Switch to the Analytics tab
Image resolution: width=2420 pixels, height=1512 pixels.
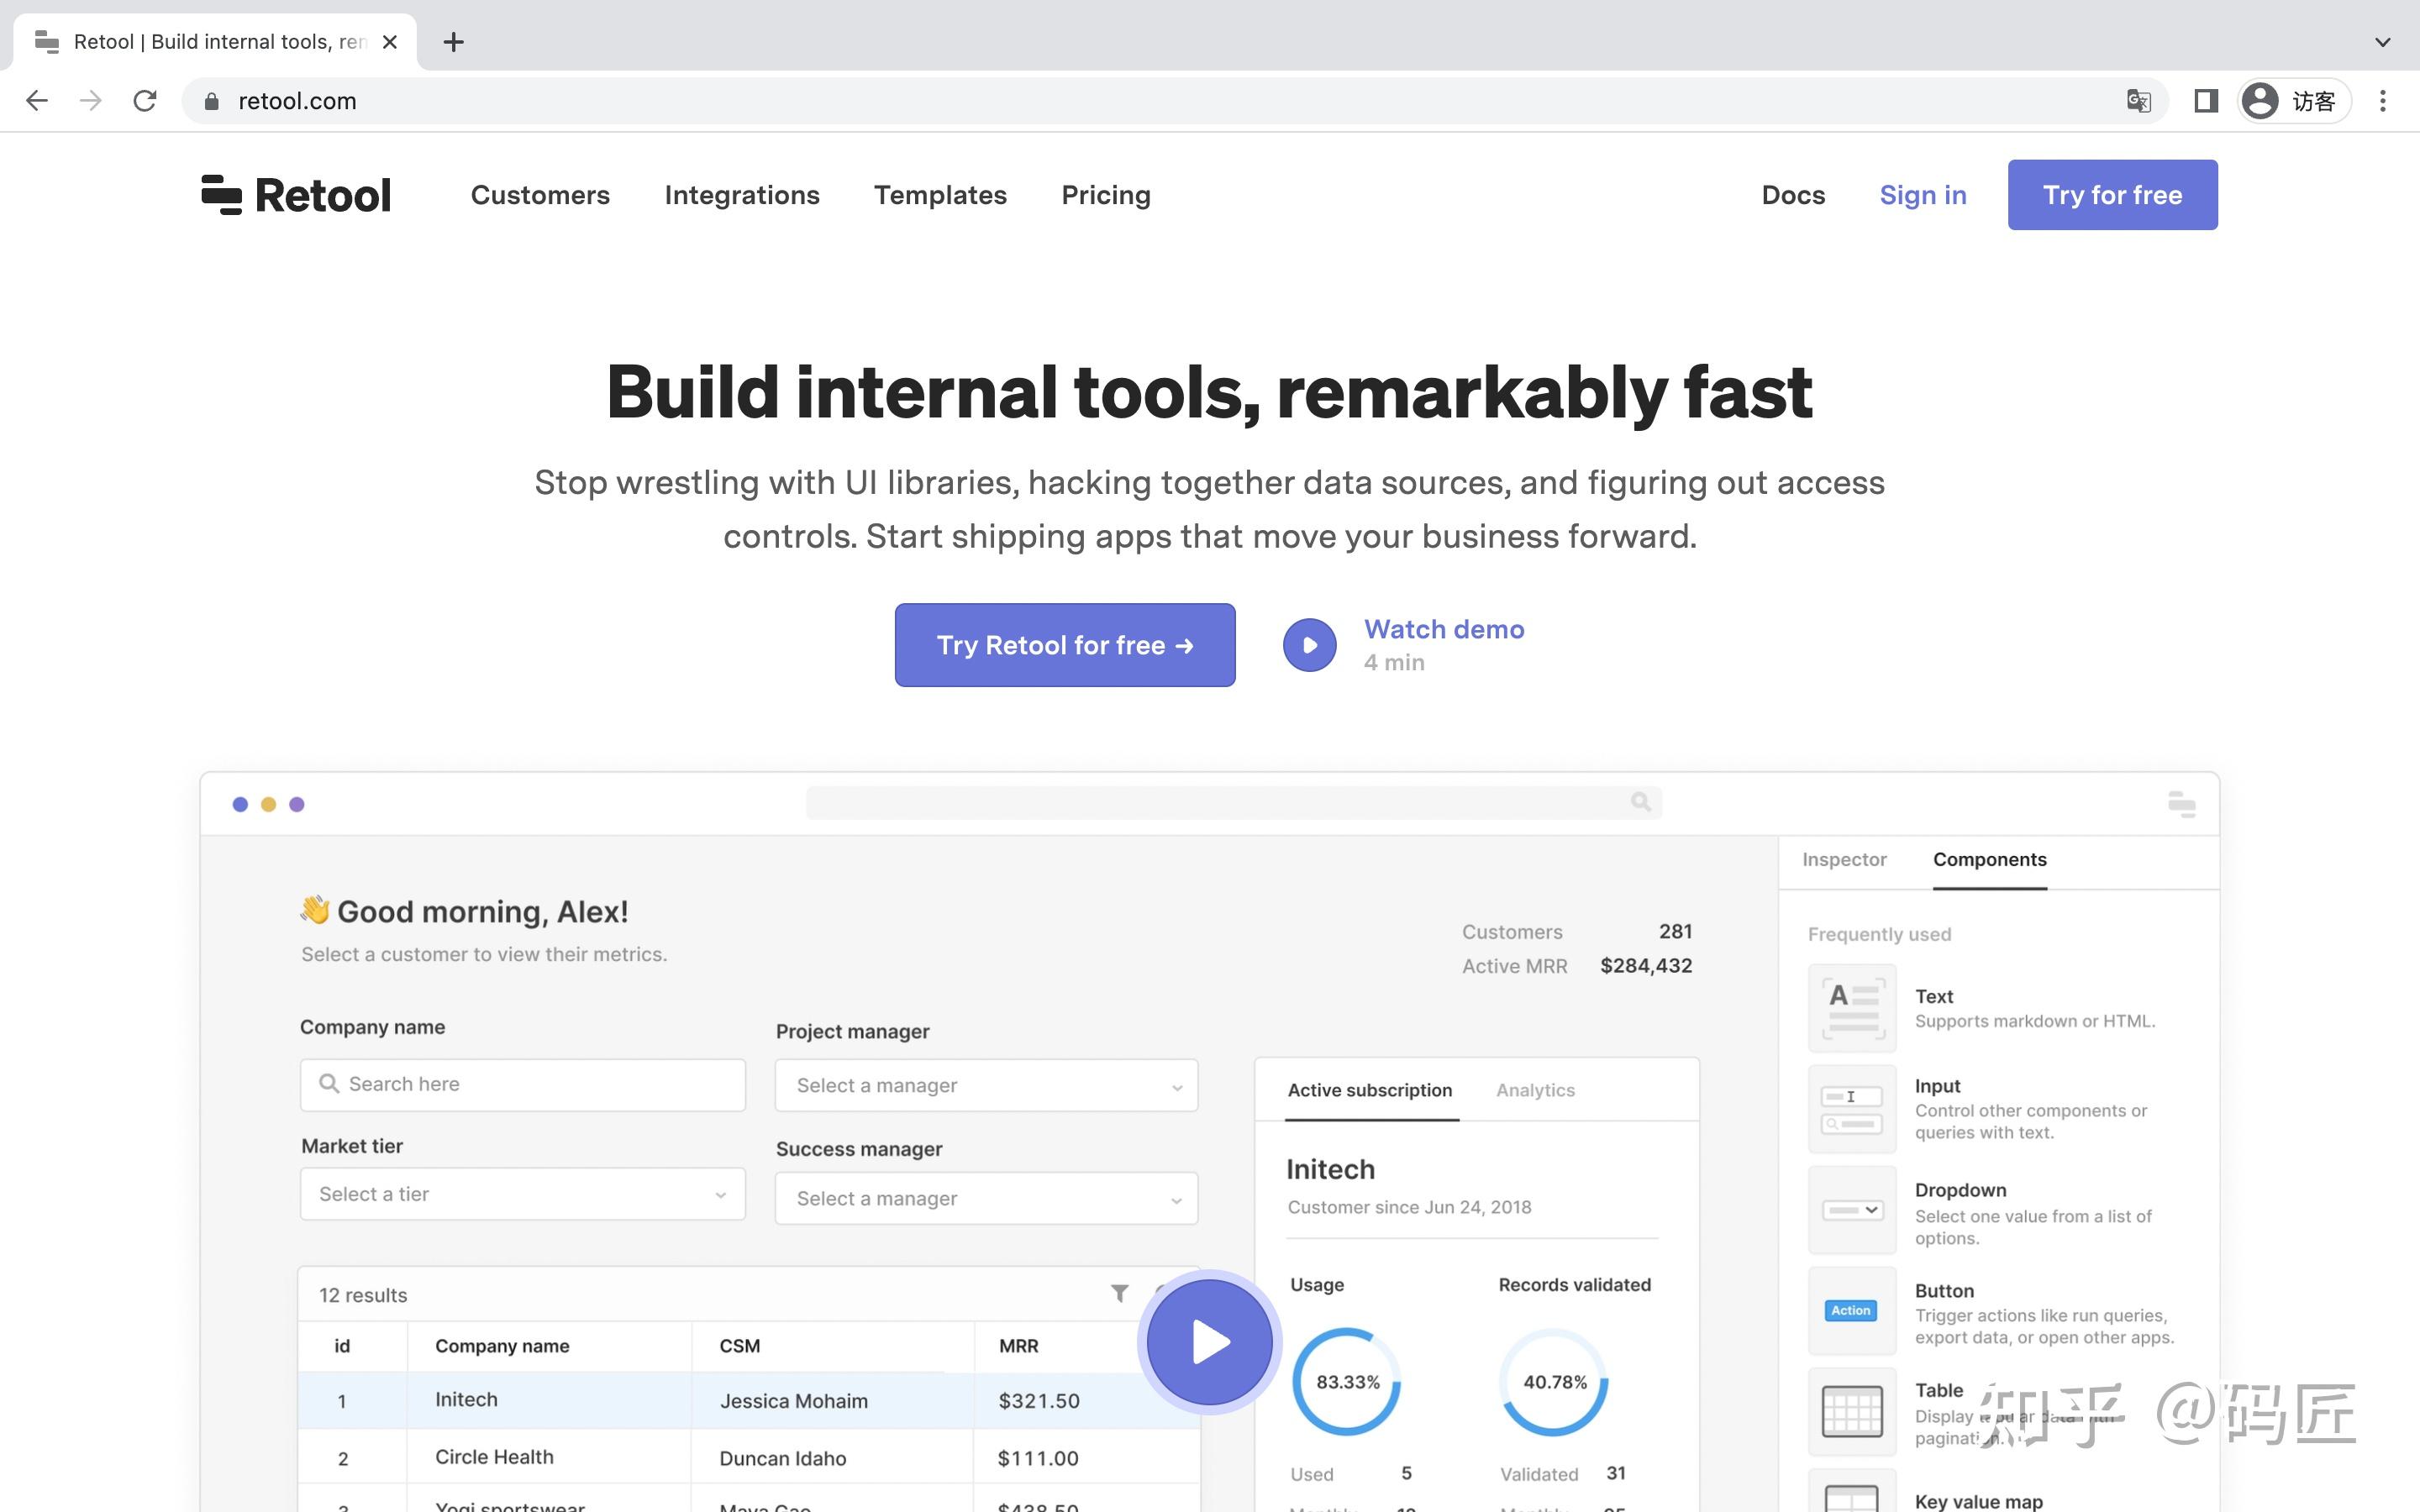1535,1090
